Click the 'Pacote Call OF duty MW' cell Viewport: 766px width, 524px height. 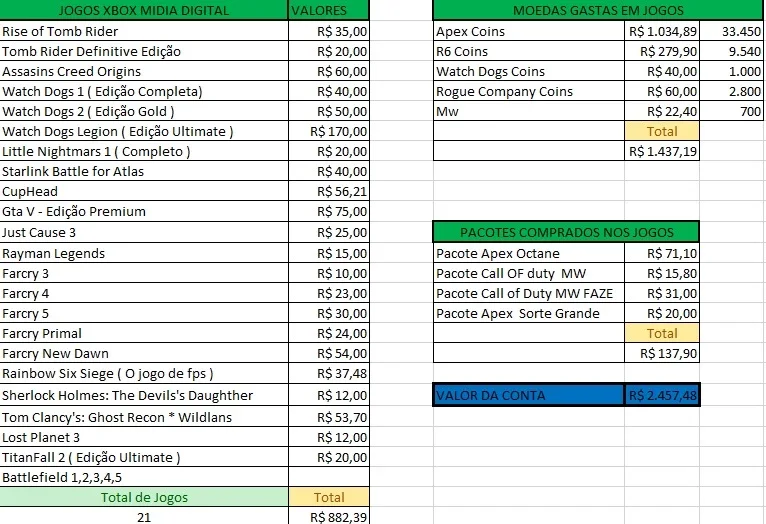tap(529, 273)
